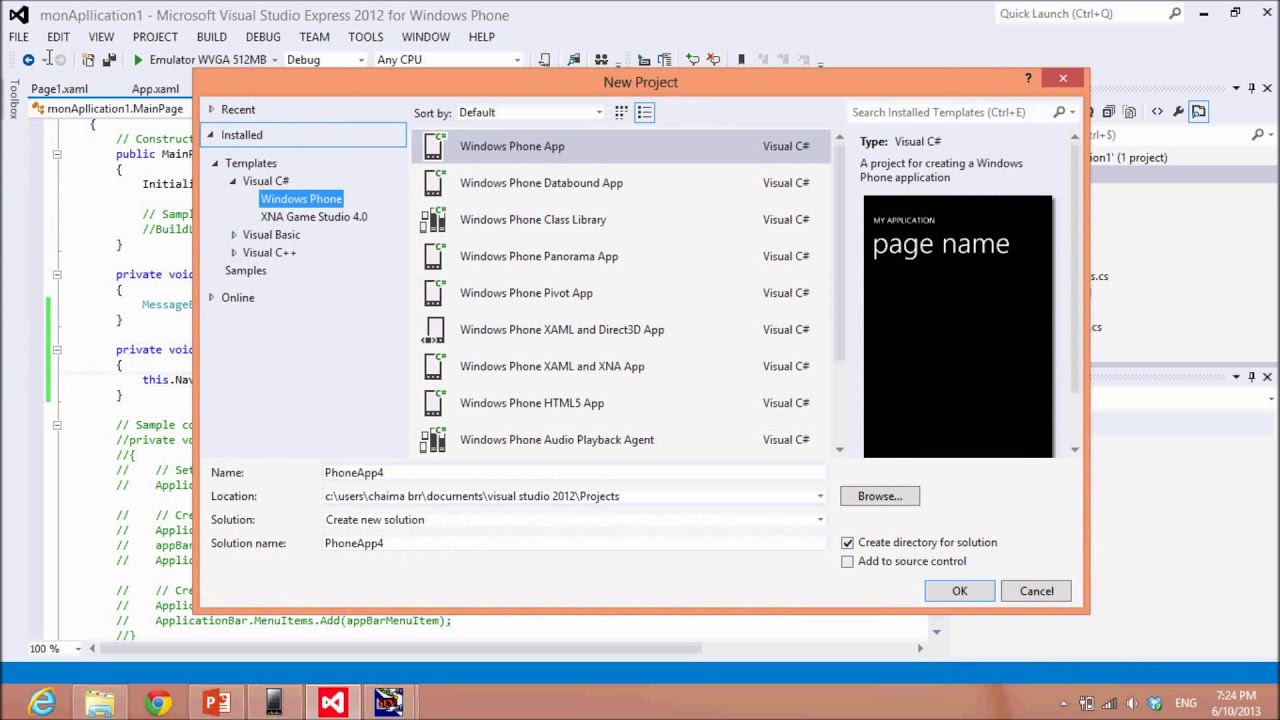1280x720 pixels.
Task: Click Solution Explorer Properties wrench icon
Action: tap(1178, 112)
